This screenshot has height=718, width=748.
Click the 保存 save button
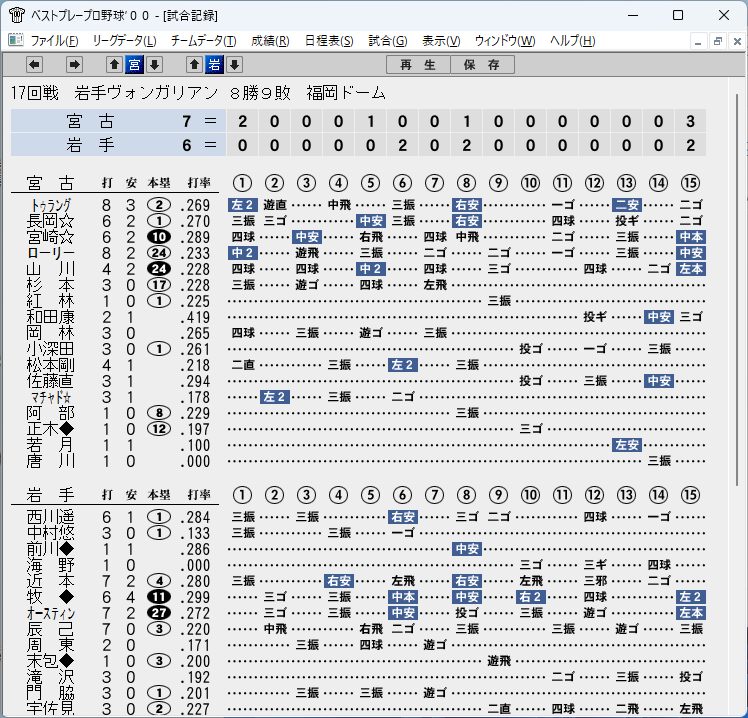[482, 65]
